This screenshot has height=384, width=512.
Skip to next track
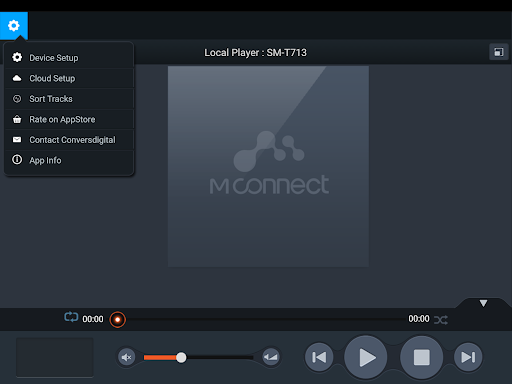pyautogui.click(x=468, y=357)
